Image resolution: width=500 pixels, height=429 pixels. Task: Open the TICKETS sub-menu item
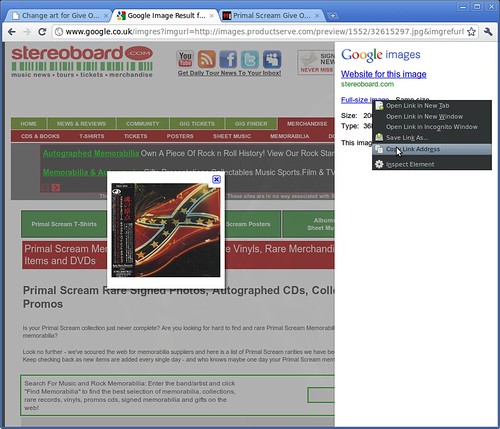coord(135,136)
